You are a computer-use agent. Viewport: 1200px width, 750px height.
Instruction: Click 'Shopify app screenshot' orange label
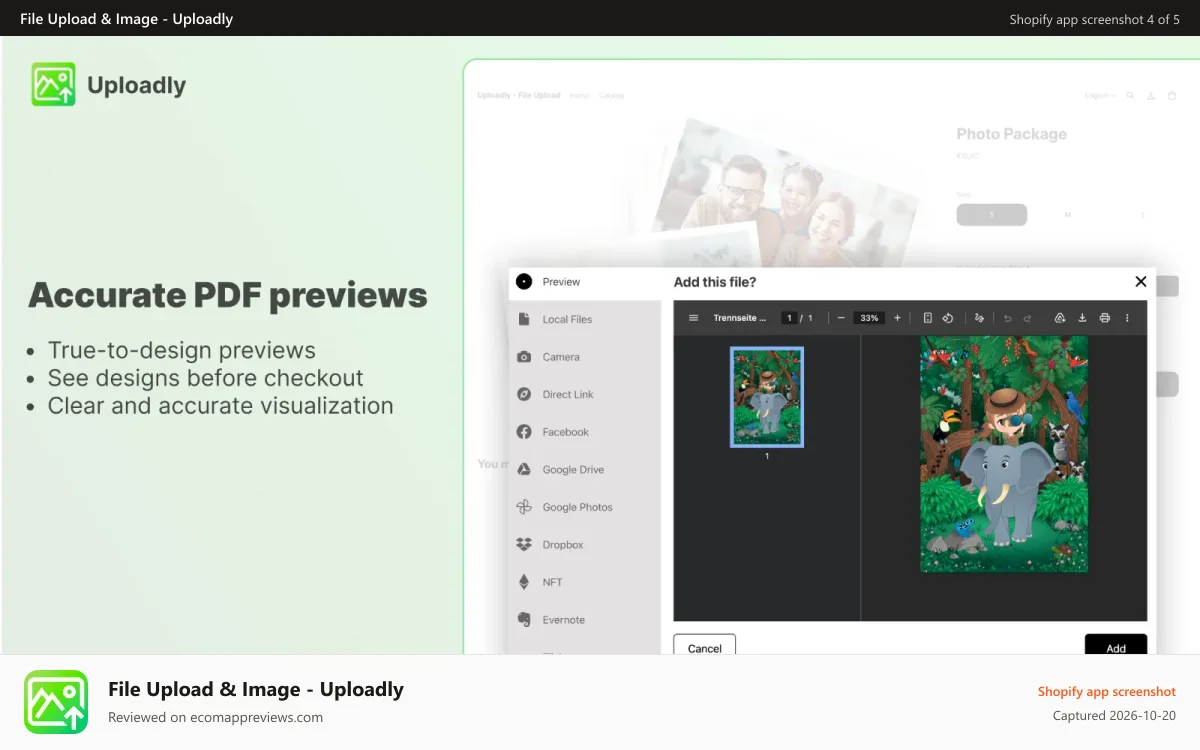click(1107, 692)
